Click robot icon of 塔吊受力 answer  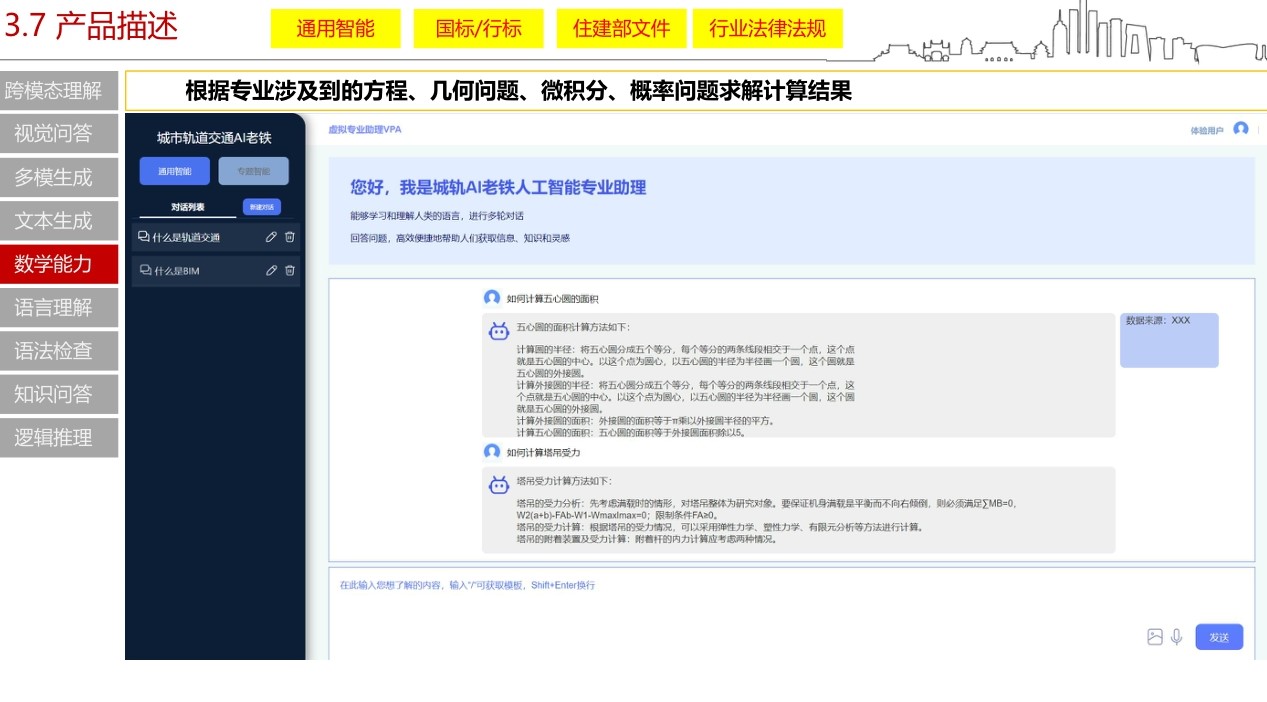(x=499, y=485)
